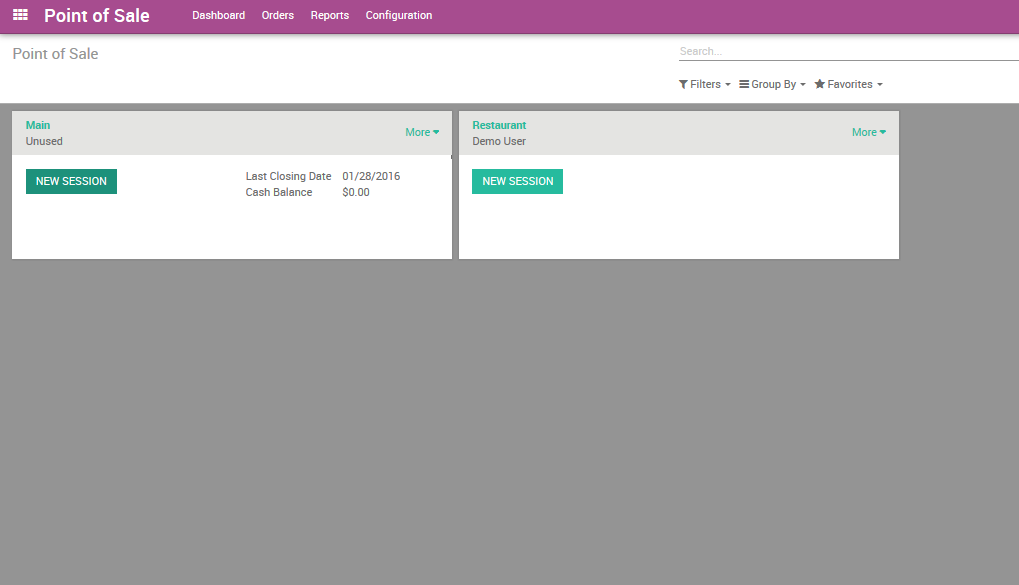Open the Dashboard menu

point(218,15)
